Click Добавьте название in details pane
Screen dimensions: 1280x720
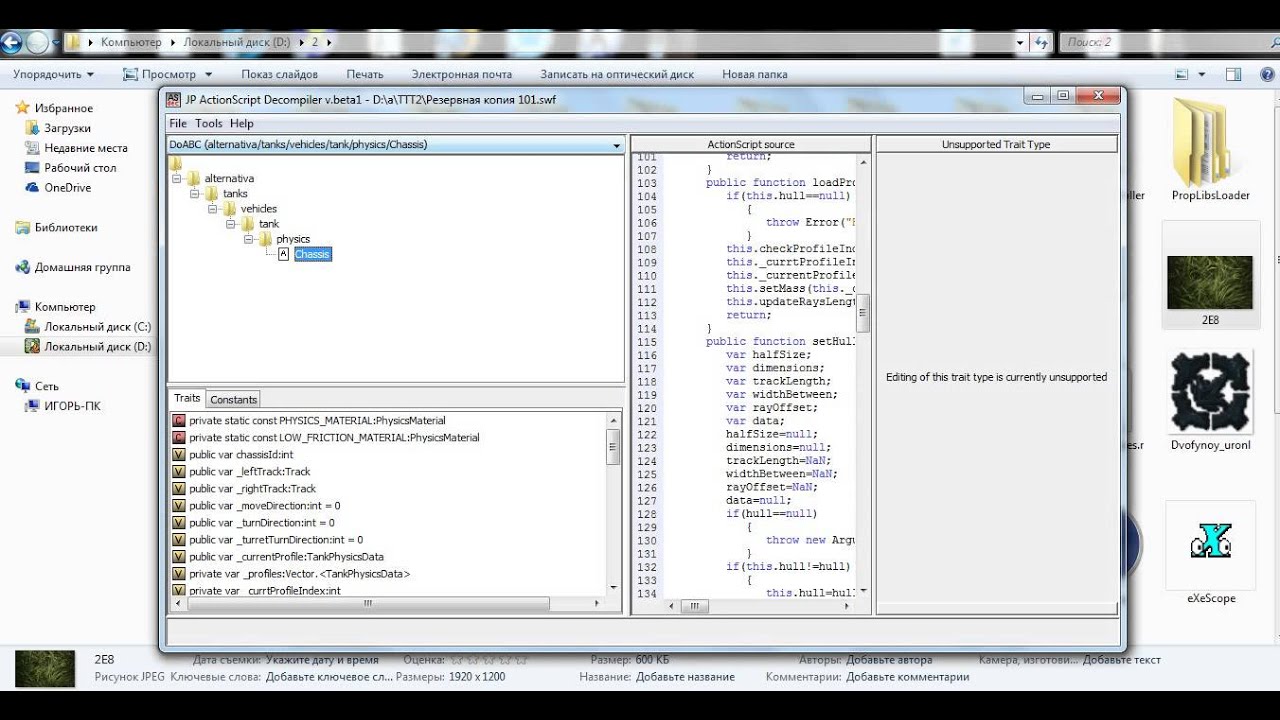click(685, 677)
